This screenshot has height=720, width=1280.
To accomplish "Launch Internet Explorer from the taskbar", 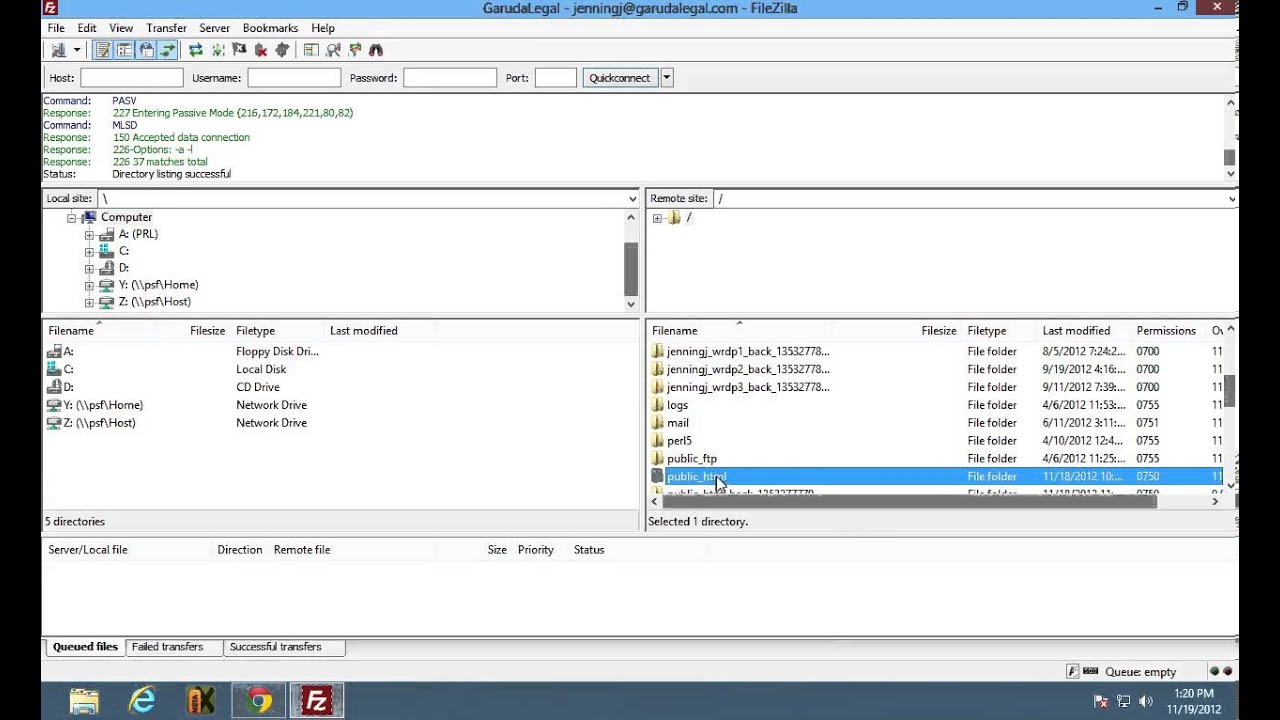I will click(x=143, y=701).
